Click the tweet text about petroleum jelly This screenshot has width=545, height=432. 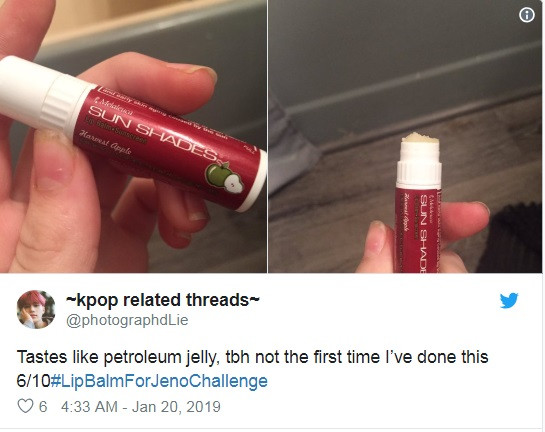(x=252, y=357)
